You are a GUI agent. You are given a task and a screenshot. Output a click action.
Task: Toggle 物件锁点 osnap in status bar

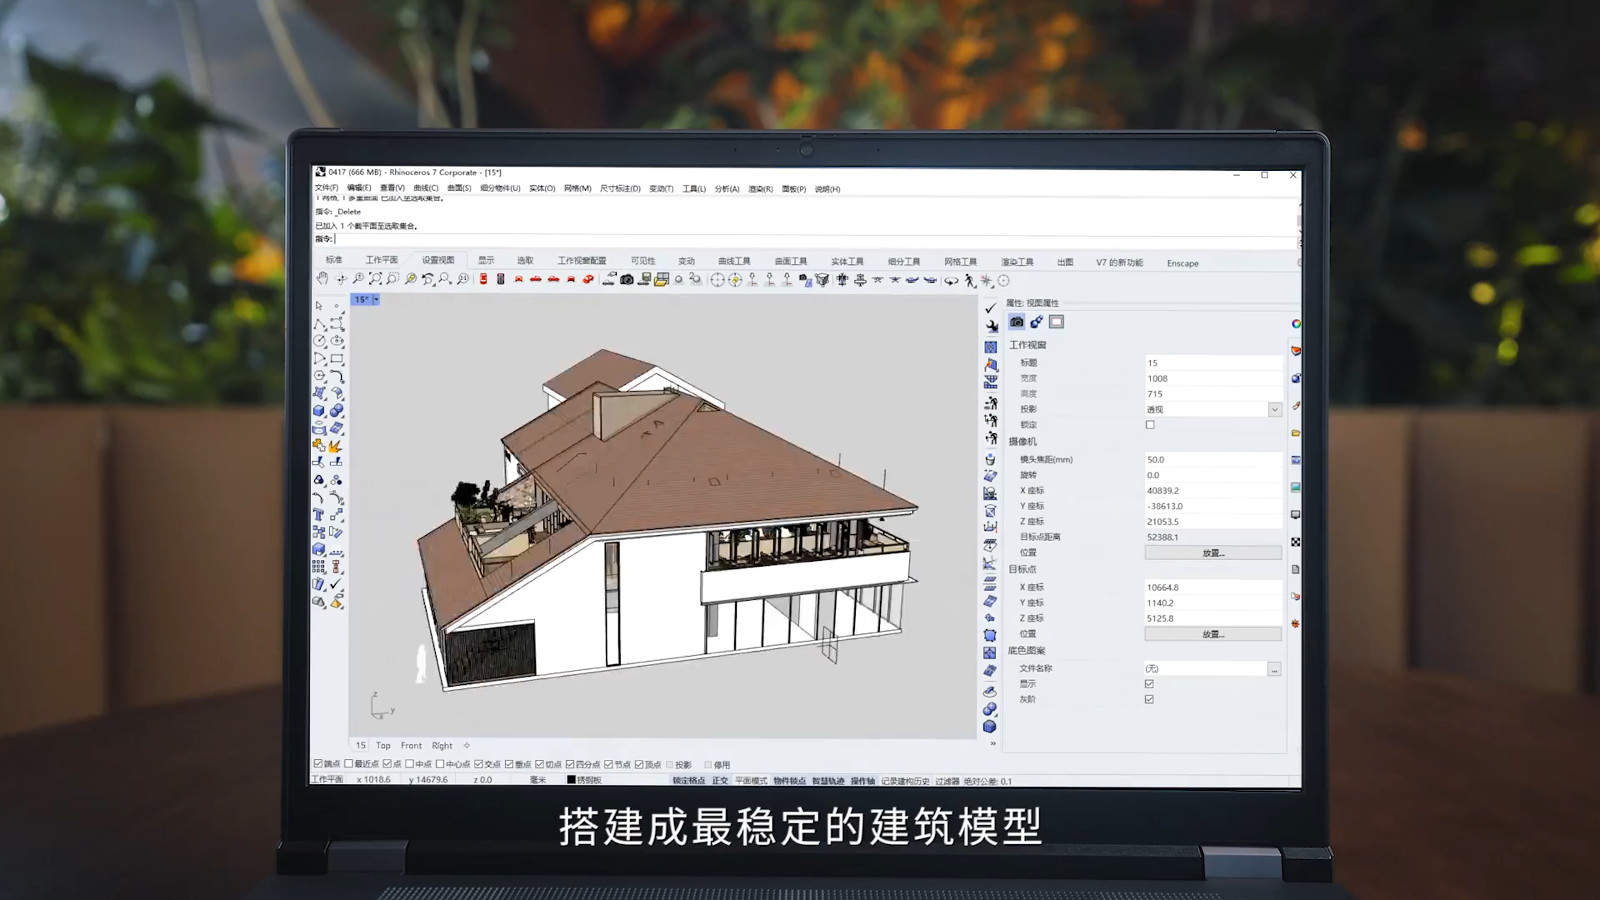[789, 780]
